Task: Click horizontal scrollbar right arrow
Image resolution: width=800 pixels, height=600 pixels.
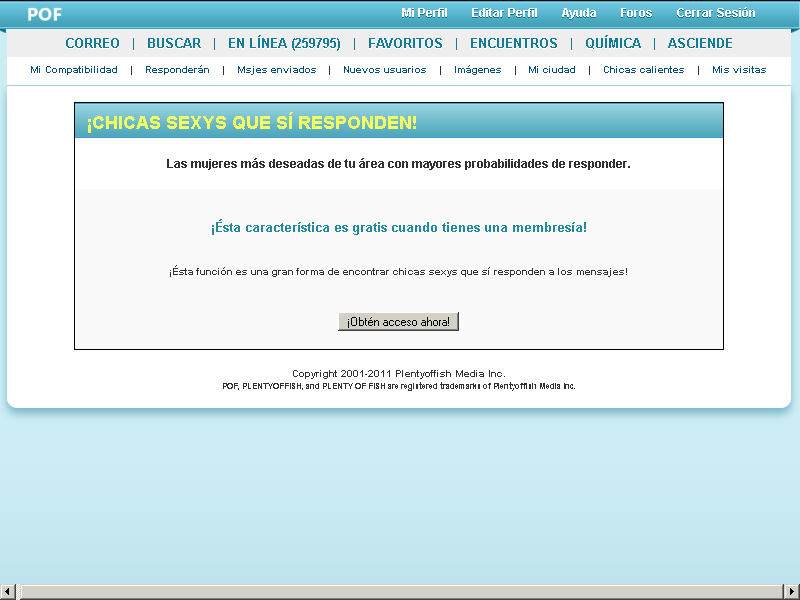Action: click(x=792, y=592)
